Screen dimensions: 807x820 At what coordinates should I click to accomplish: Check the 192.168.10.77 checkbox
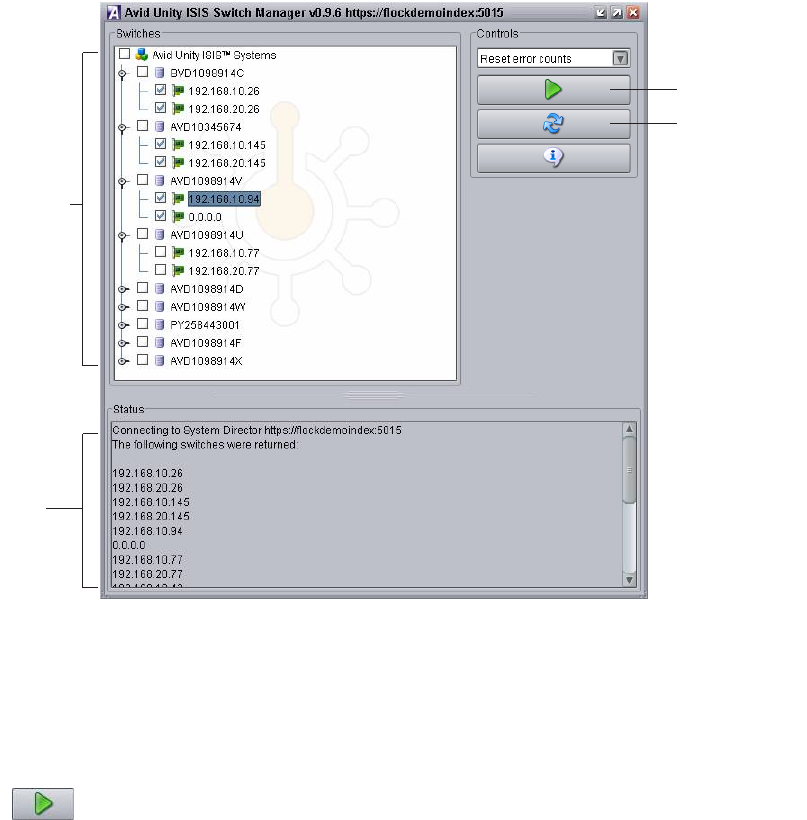[x=161, y=252]
